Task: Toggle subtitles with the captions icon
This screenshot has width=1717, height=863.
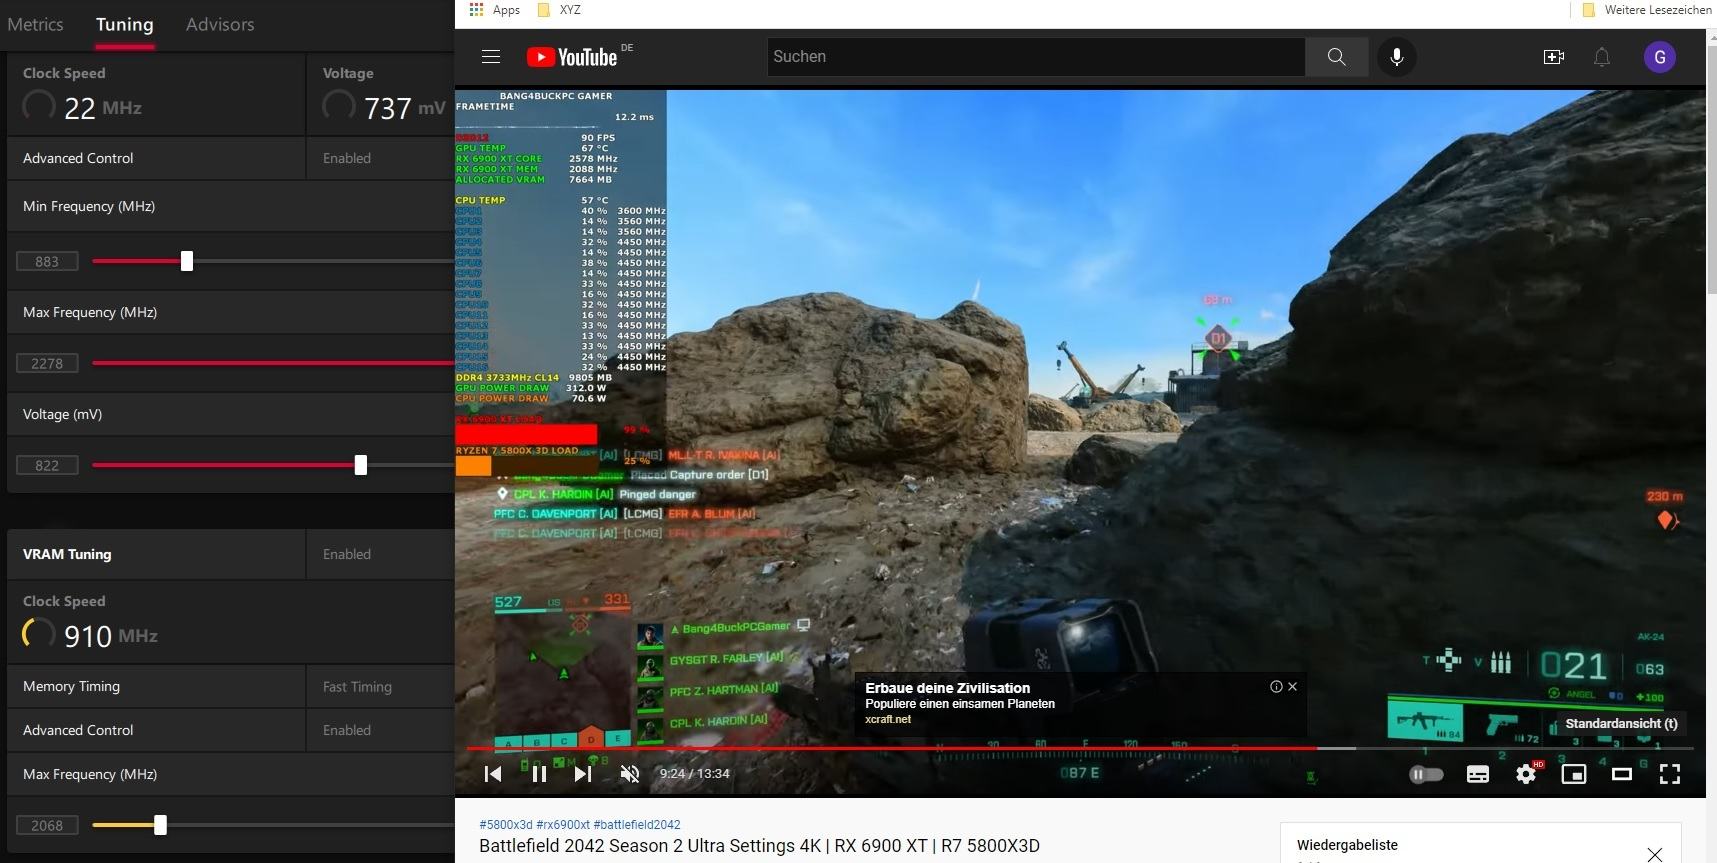Action: pos(1477,774)
